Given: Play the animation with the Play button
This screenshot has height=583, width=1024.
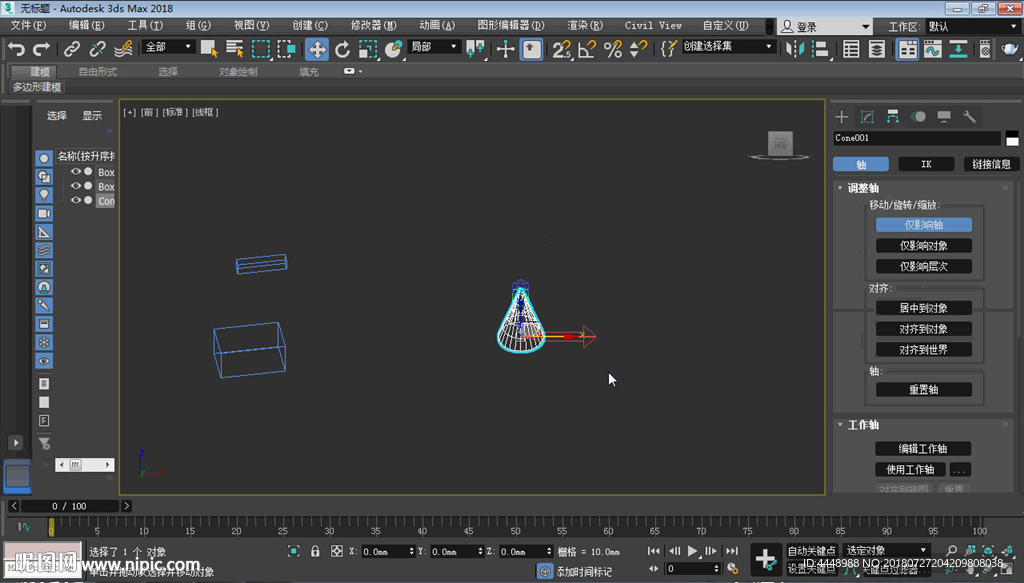Looking at the screenshot, I should click(692, 551).
